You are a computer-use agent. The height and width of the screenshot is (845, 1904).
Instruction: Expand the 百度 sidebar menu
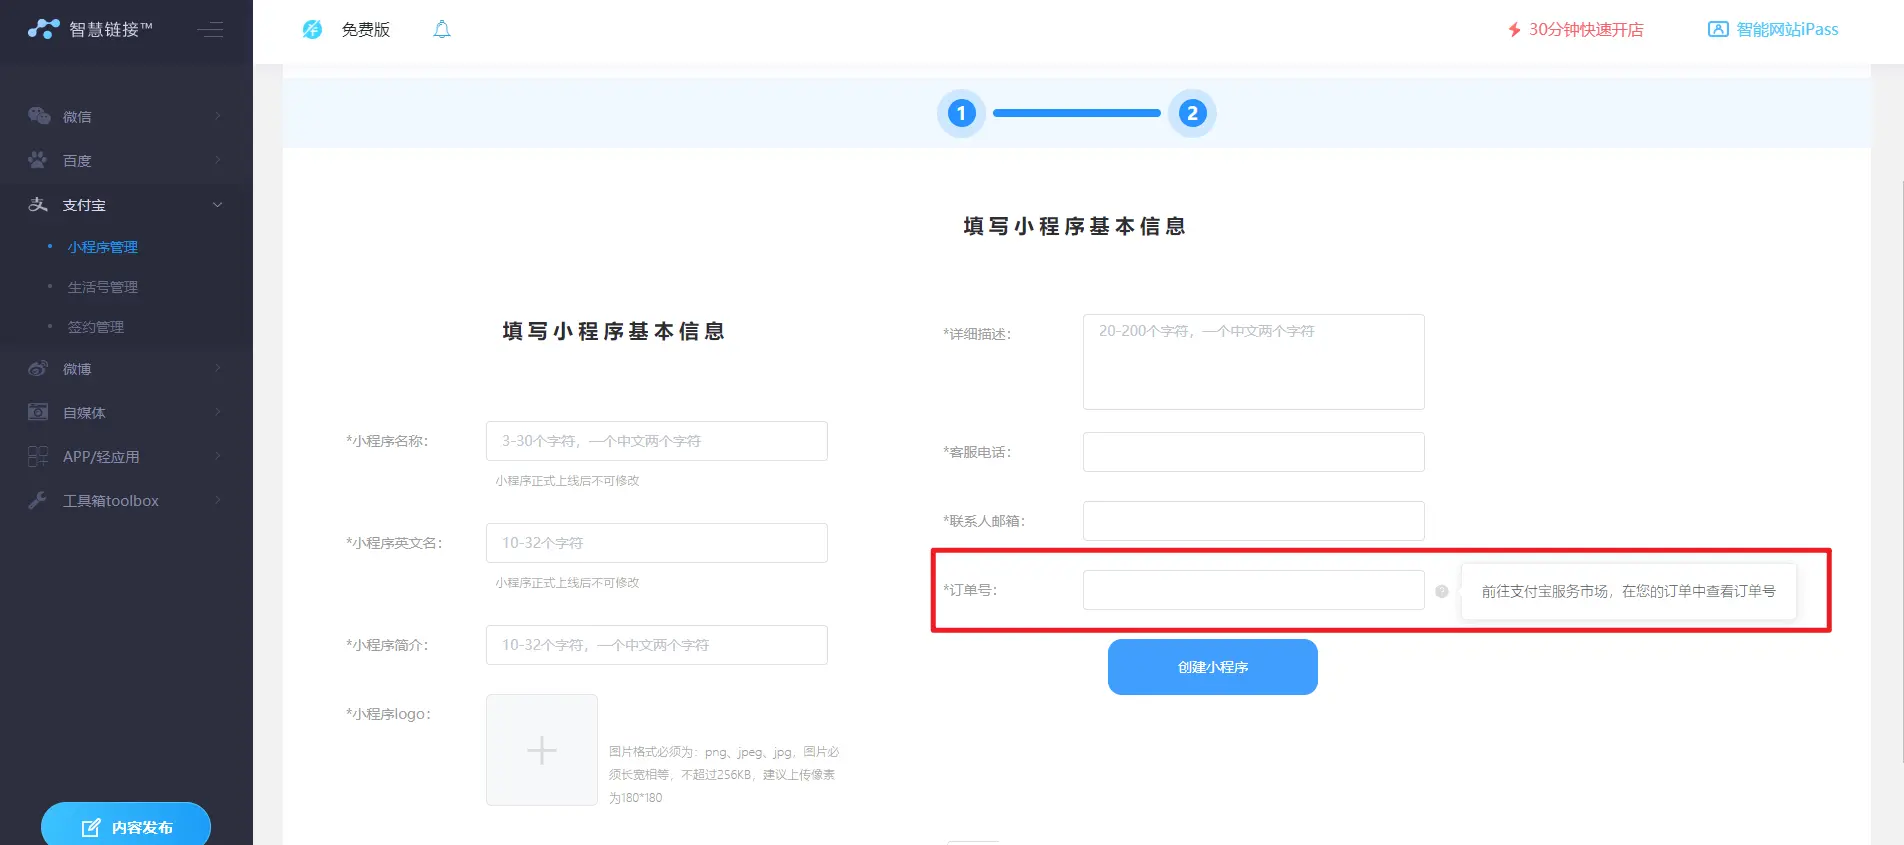[x=125, y=161]
